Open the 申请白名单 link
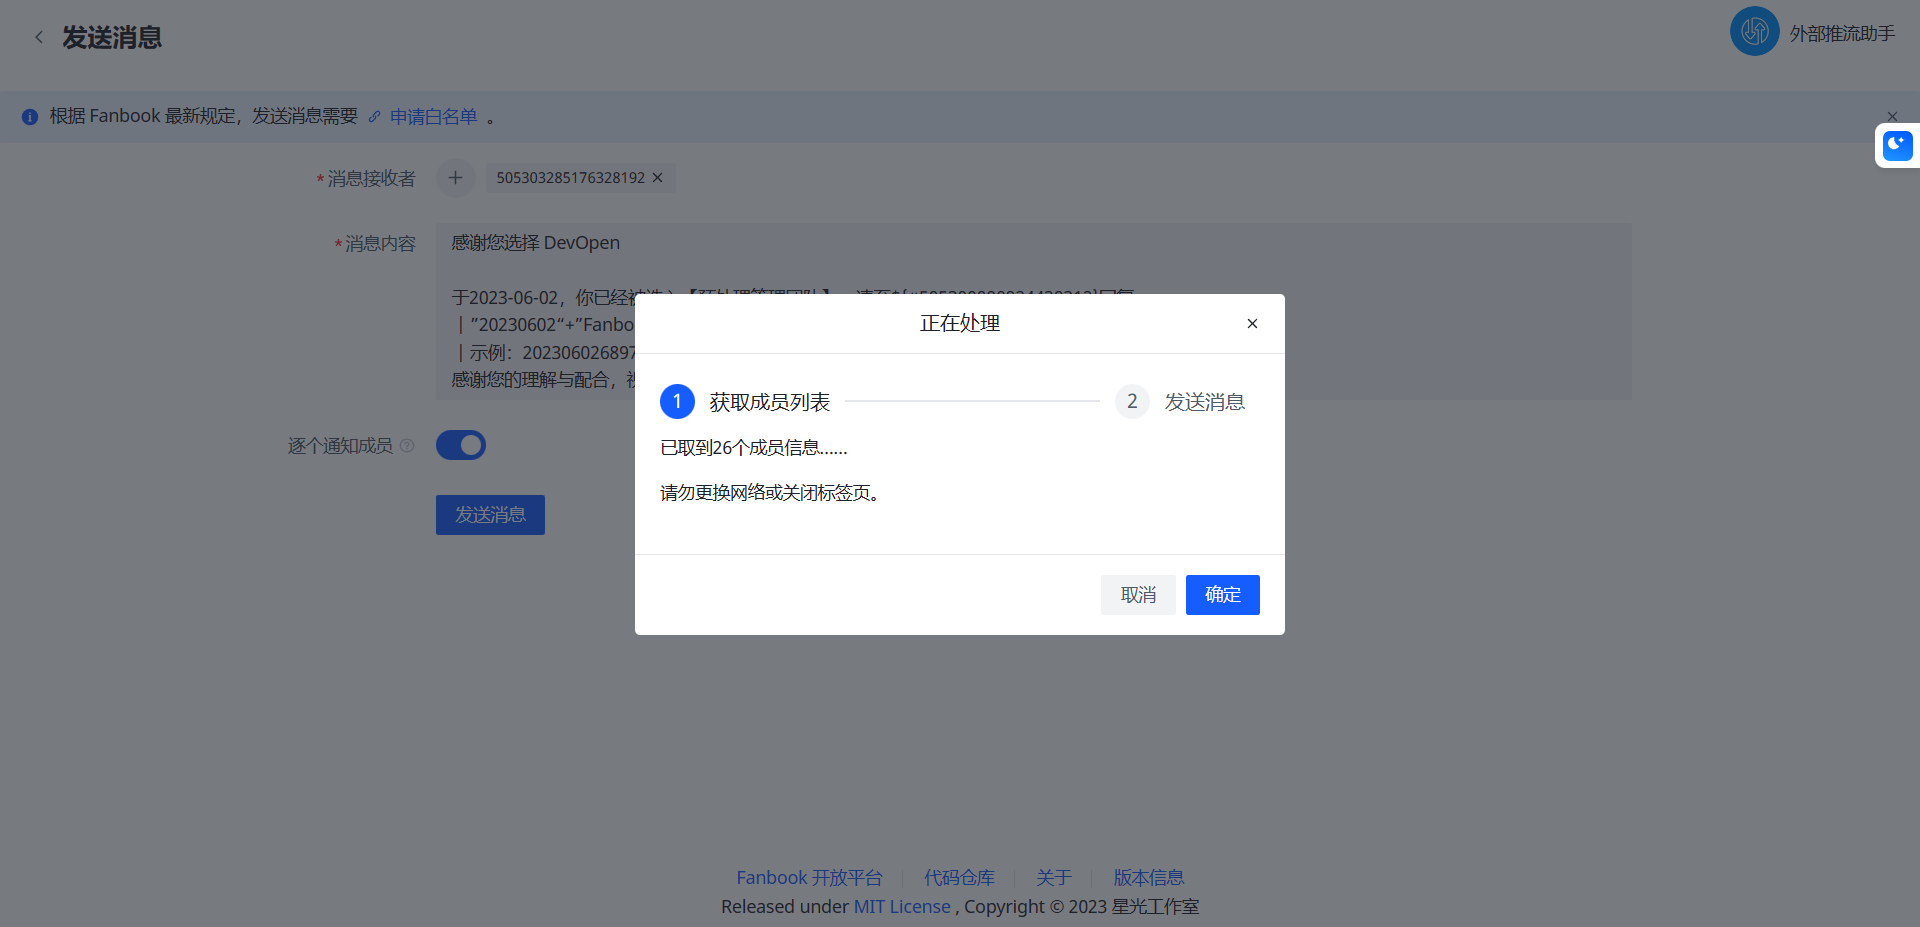1920x927 pixels. 433,117
